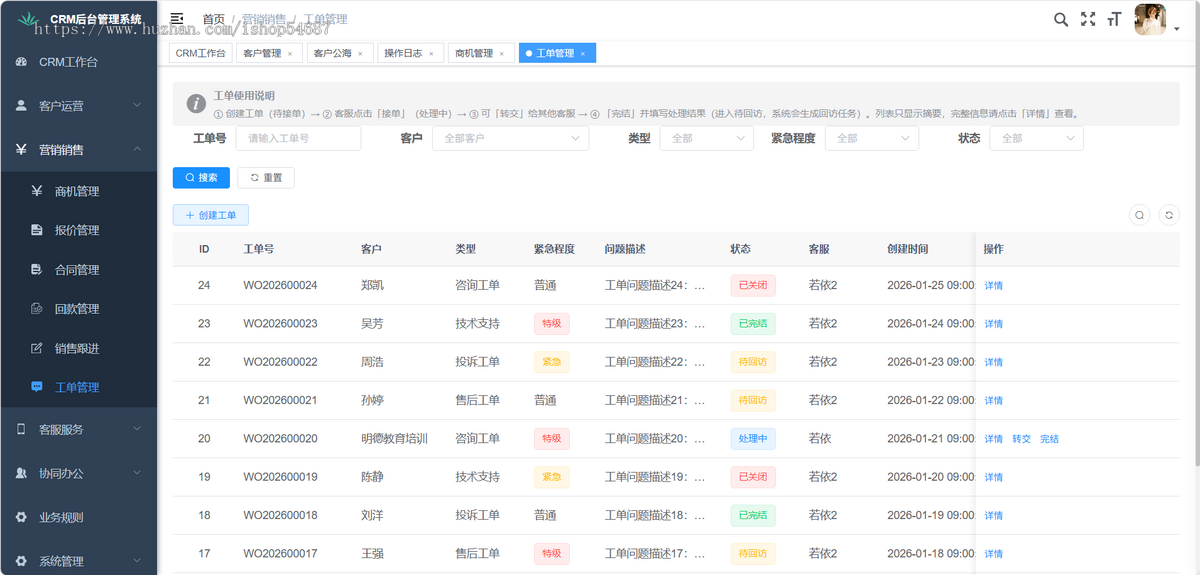Open 详情 for WO202600018
1200x575 pixels.
pyautogui.click(x=994, y=516)
